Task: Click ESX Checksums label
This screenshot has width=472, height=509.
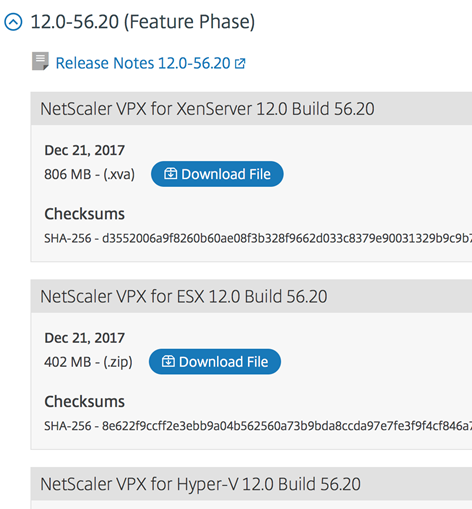Action: click(x=85, y=401)
